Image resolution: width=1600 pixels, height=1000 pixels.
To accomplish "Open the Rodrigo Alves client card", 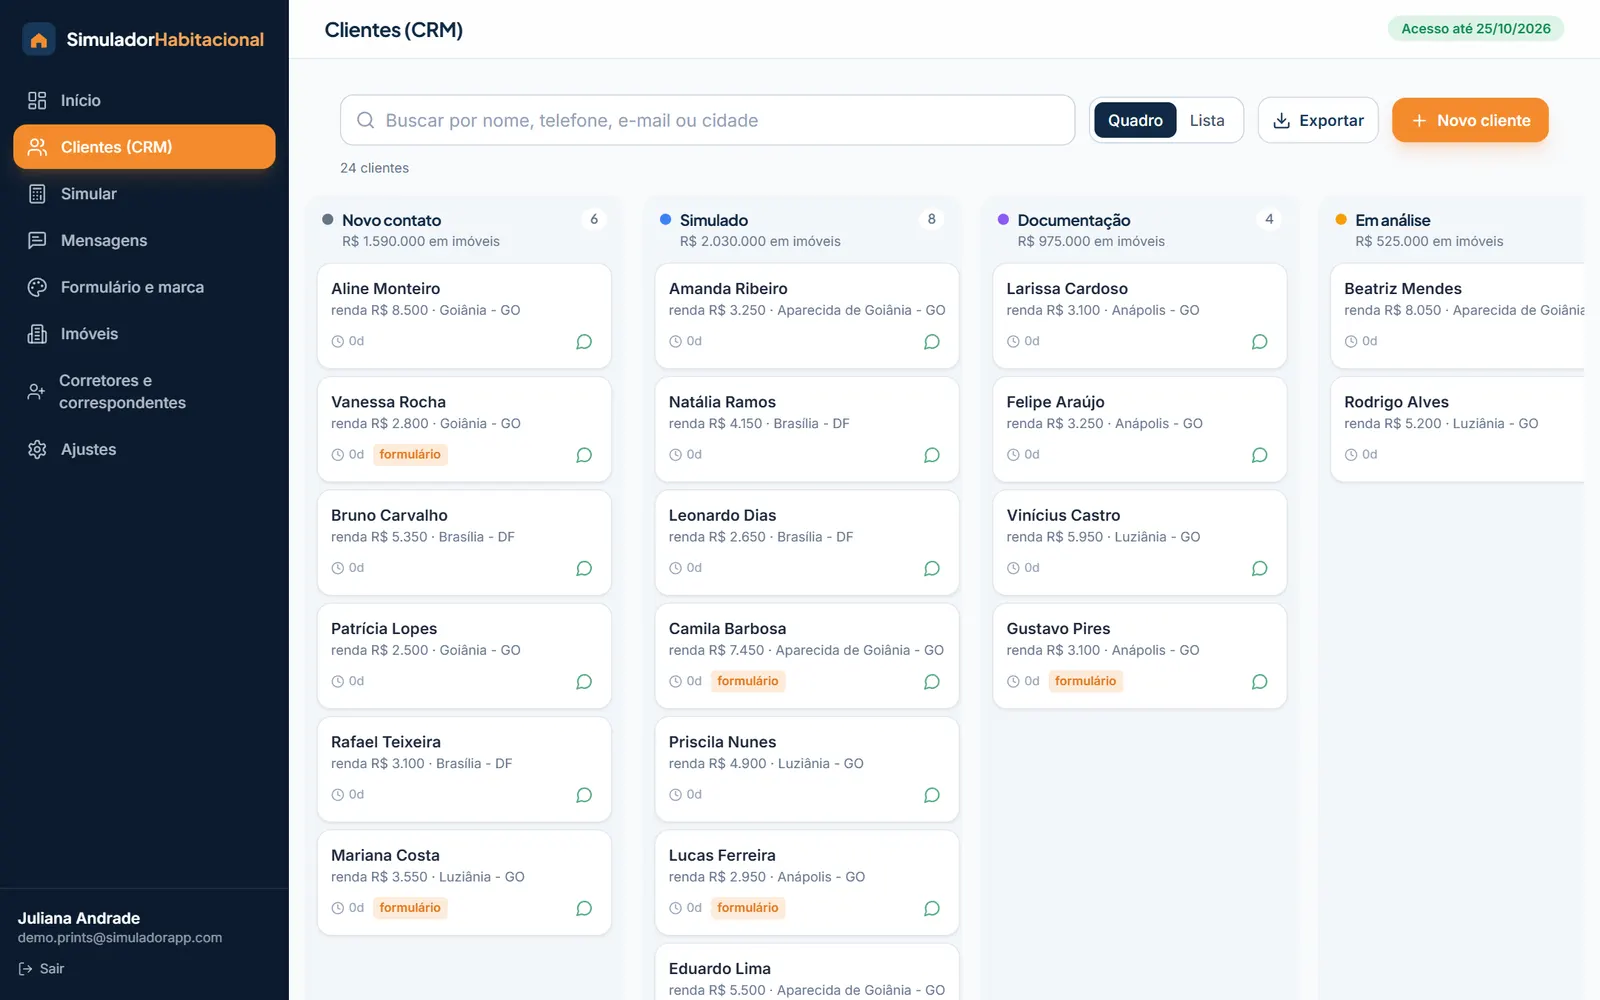I will click(x=1458, y=429).
